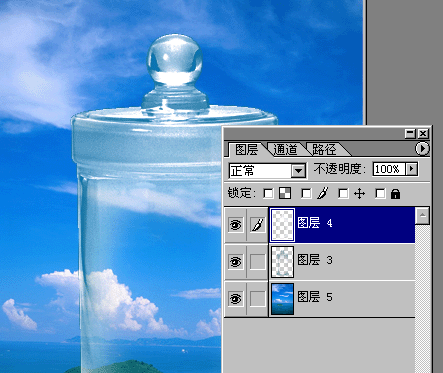Click the lock transparency checkerboard icon
The image size is (443, 373).
285,193
